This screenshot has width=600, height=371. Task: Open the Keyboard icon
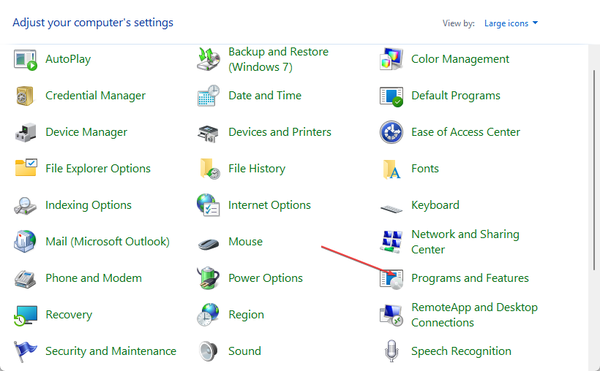coord(391,208)
